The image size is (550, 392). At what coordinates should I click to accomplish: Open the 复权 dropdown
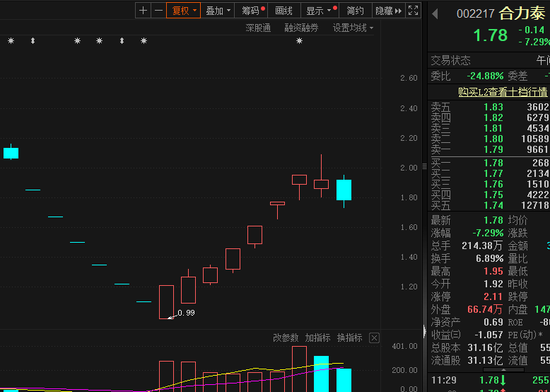point(183,11)
